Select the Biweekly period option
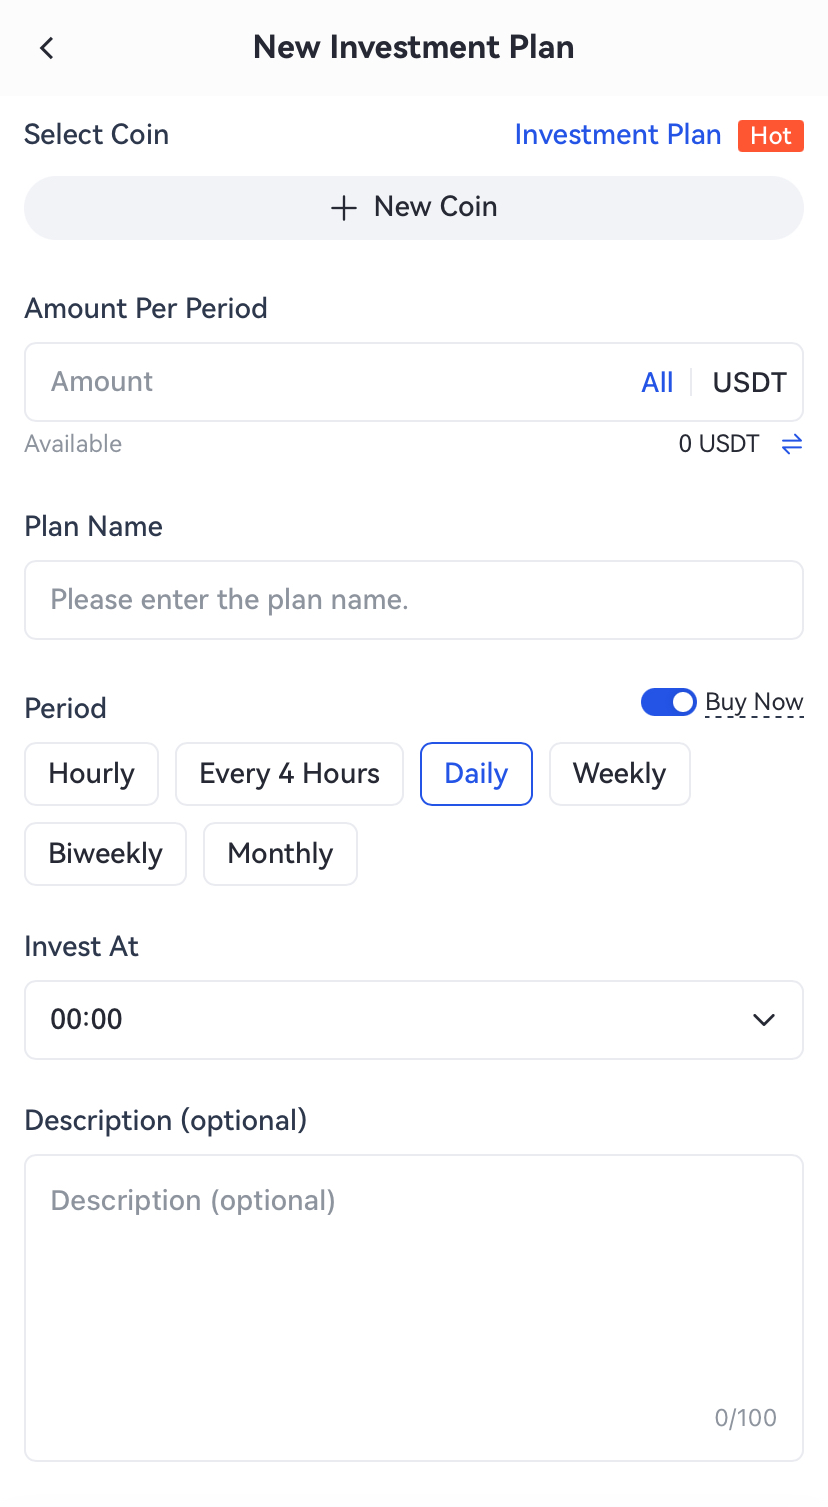The image size is (828, 1507). coord(105,854)
